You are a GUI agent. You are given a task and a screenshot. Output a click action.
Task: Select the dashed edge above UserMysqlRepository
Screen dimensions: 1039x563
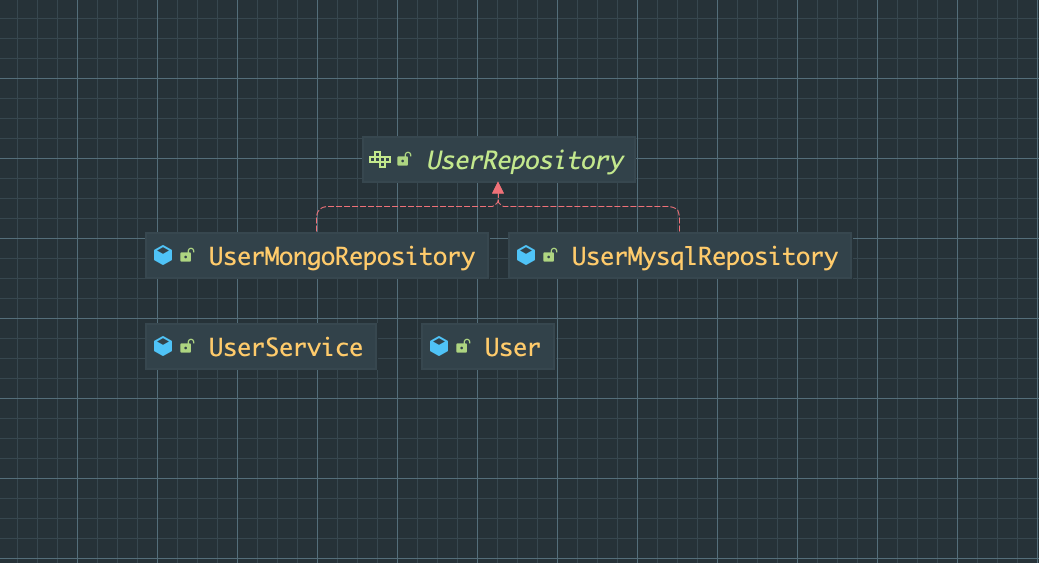pos(600,207)
